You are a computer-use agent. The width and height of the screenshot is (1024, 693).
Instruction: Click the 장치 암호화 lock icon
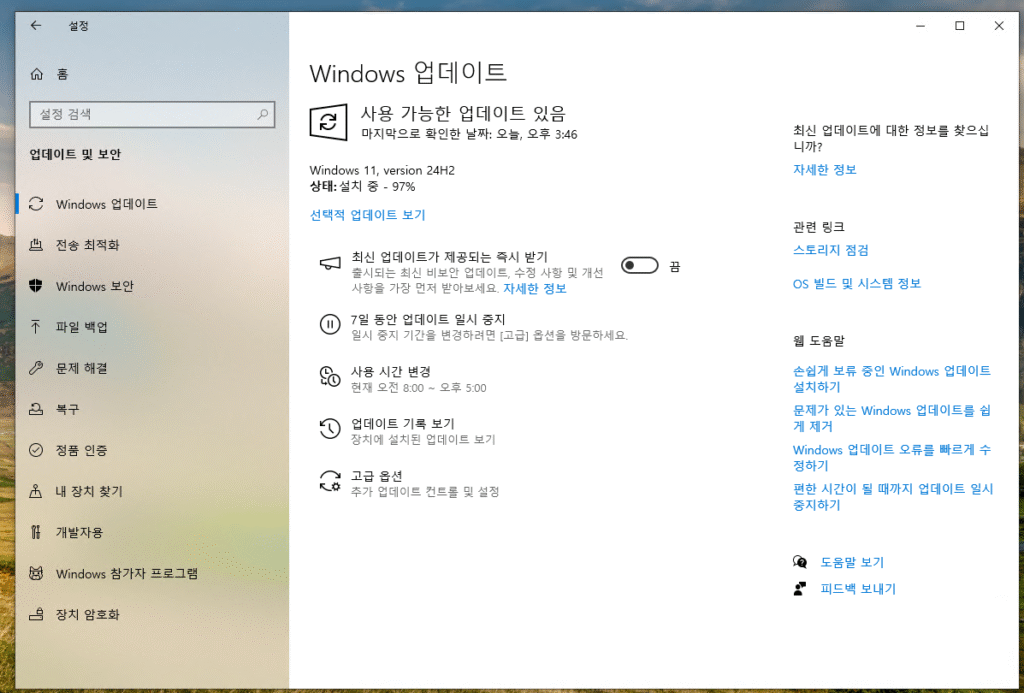coord(37,614)
